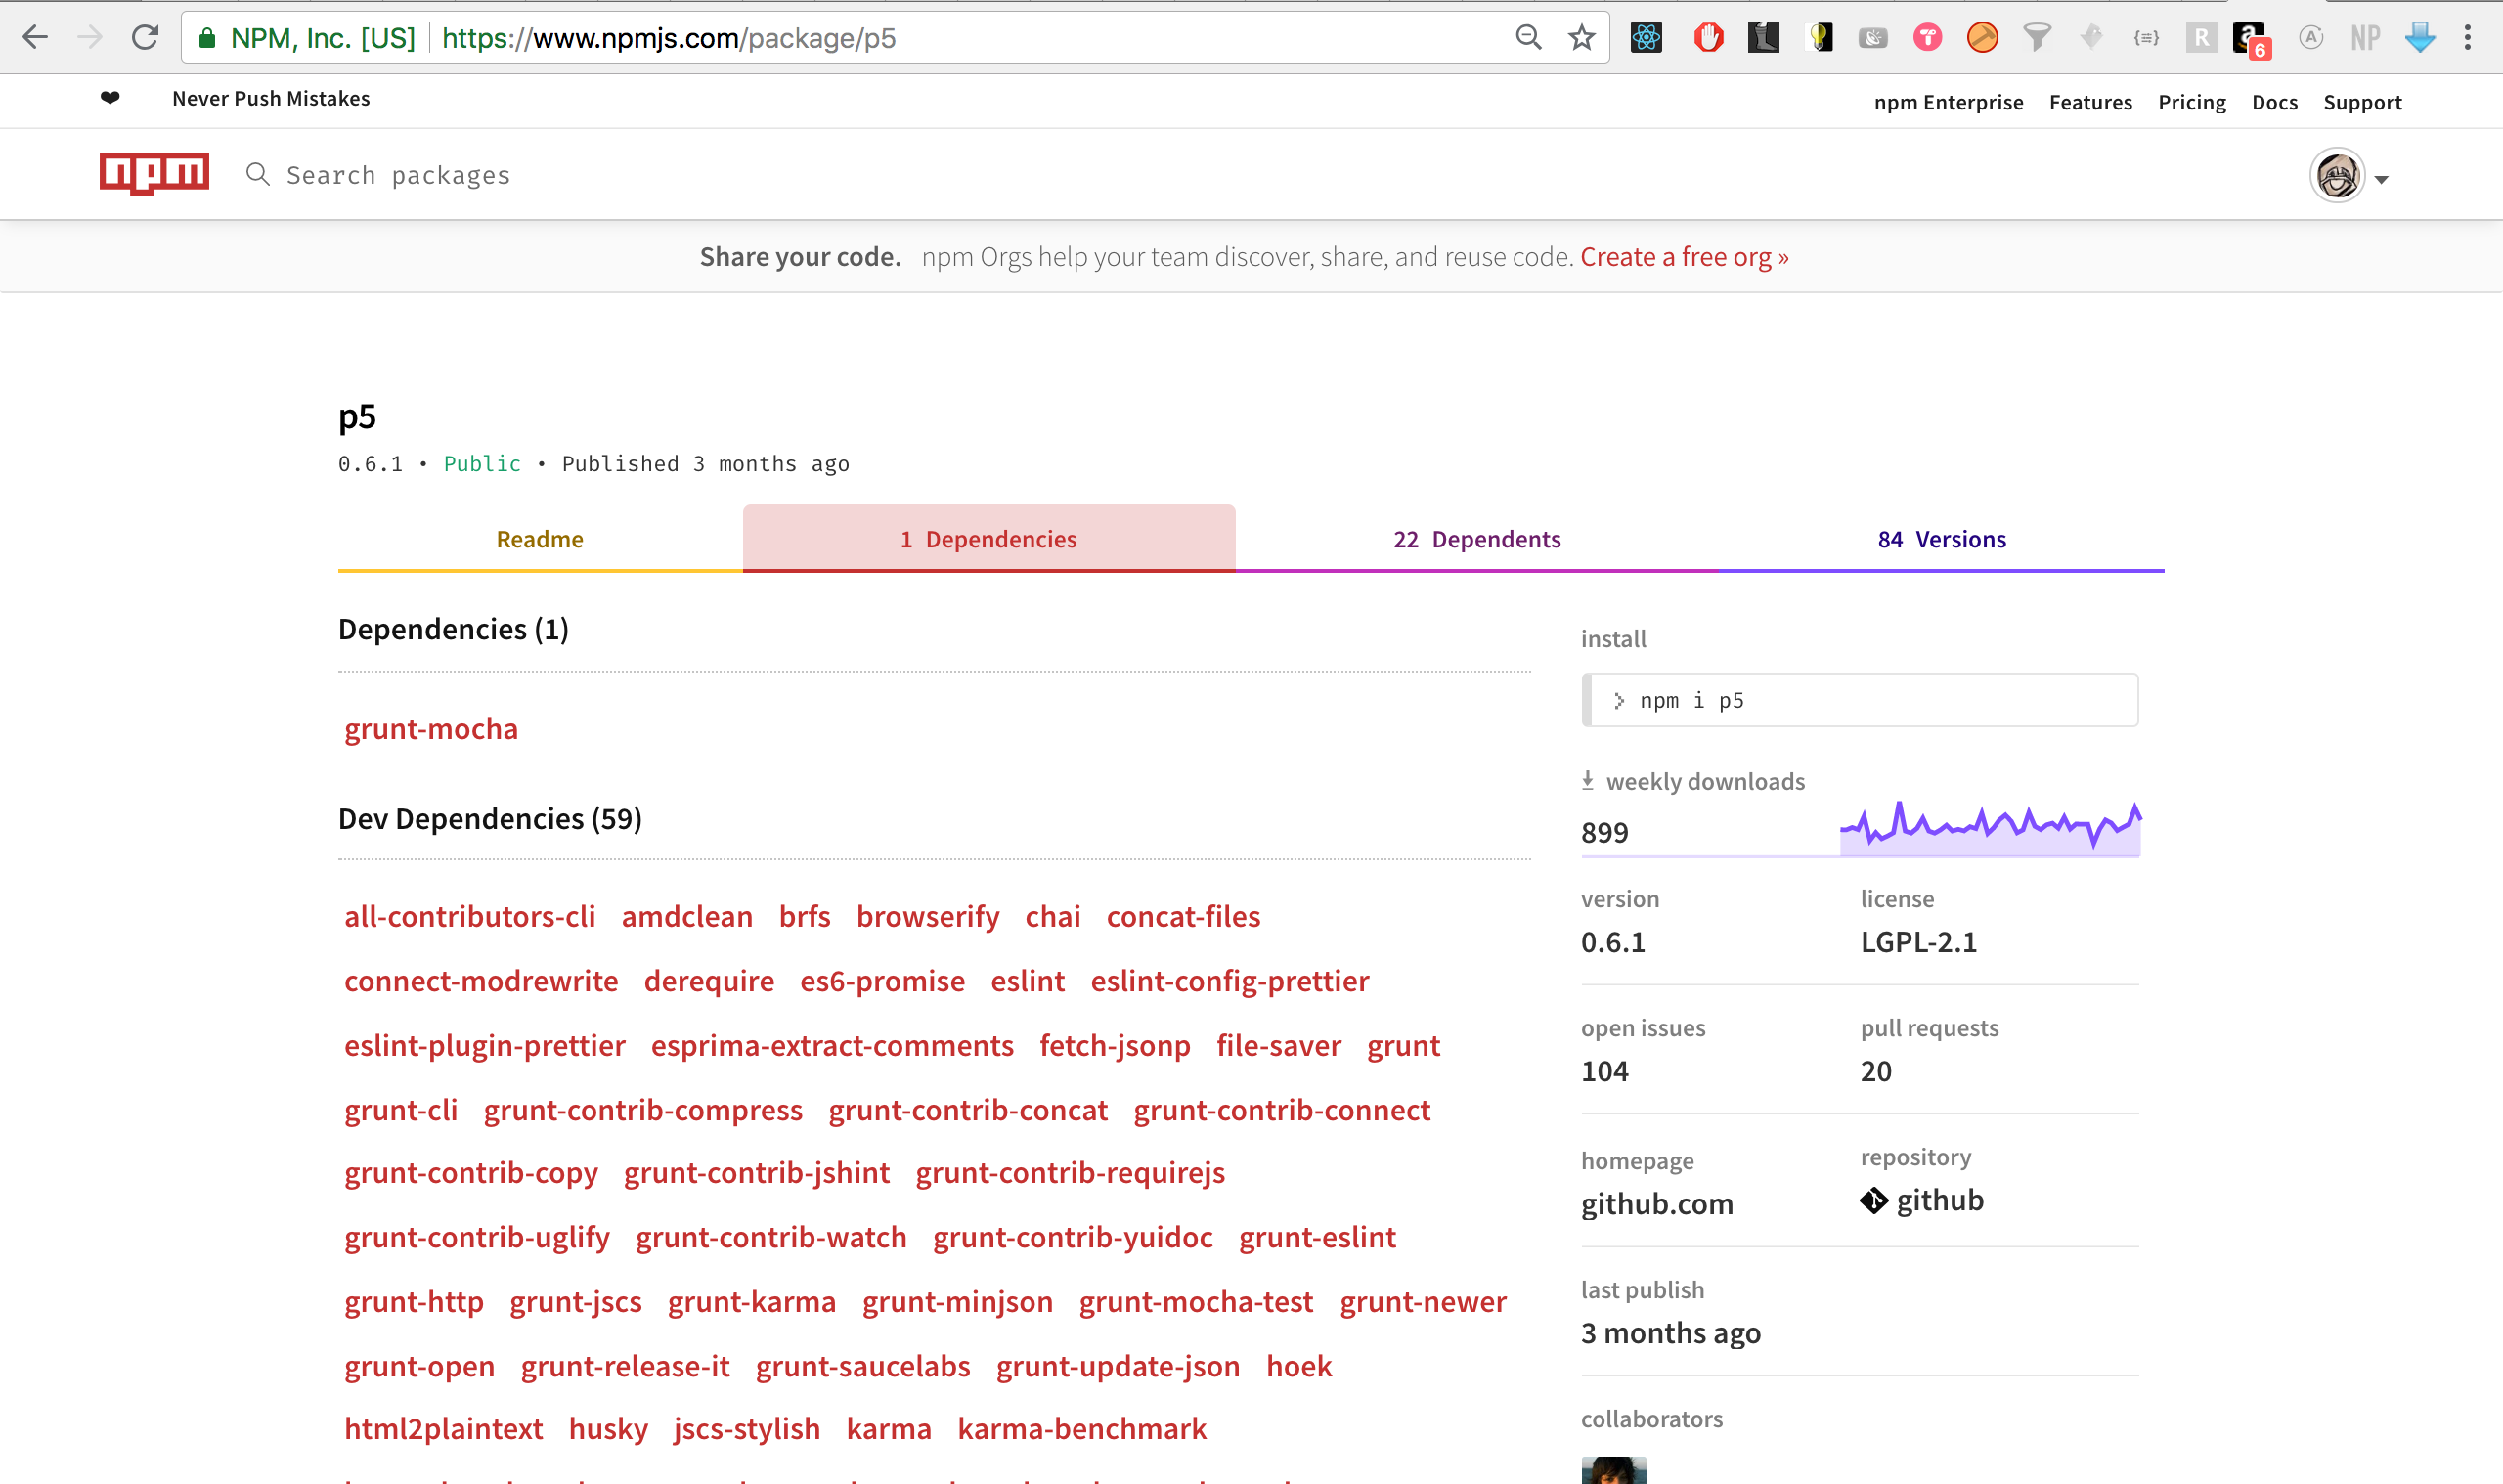Screen dimensions: 2503x1484
Task: Click the Create a free org link
Action: click(1684, 257)
